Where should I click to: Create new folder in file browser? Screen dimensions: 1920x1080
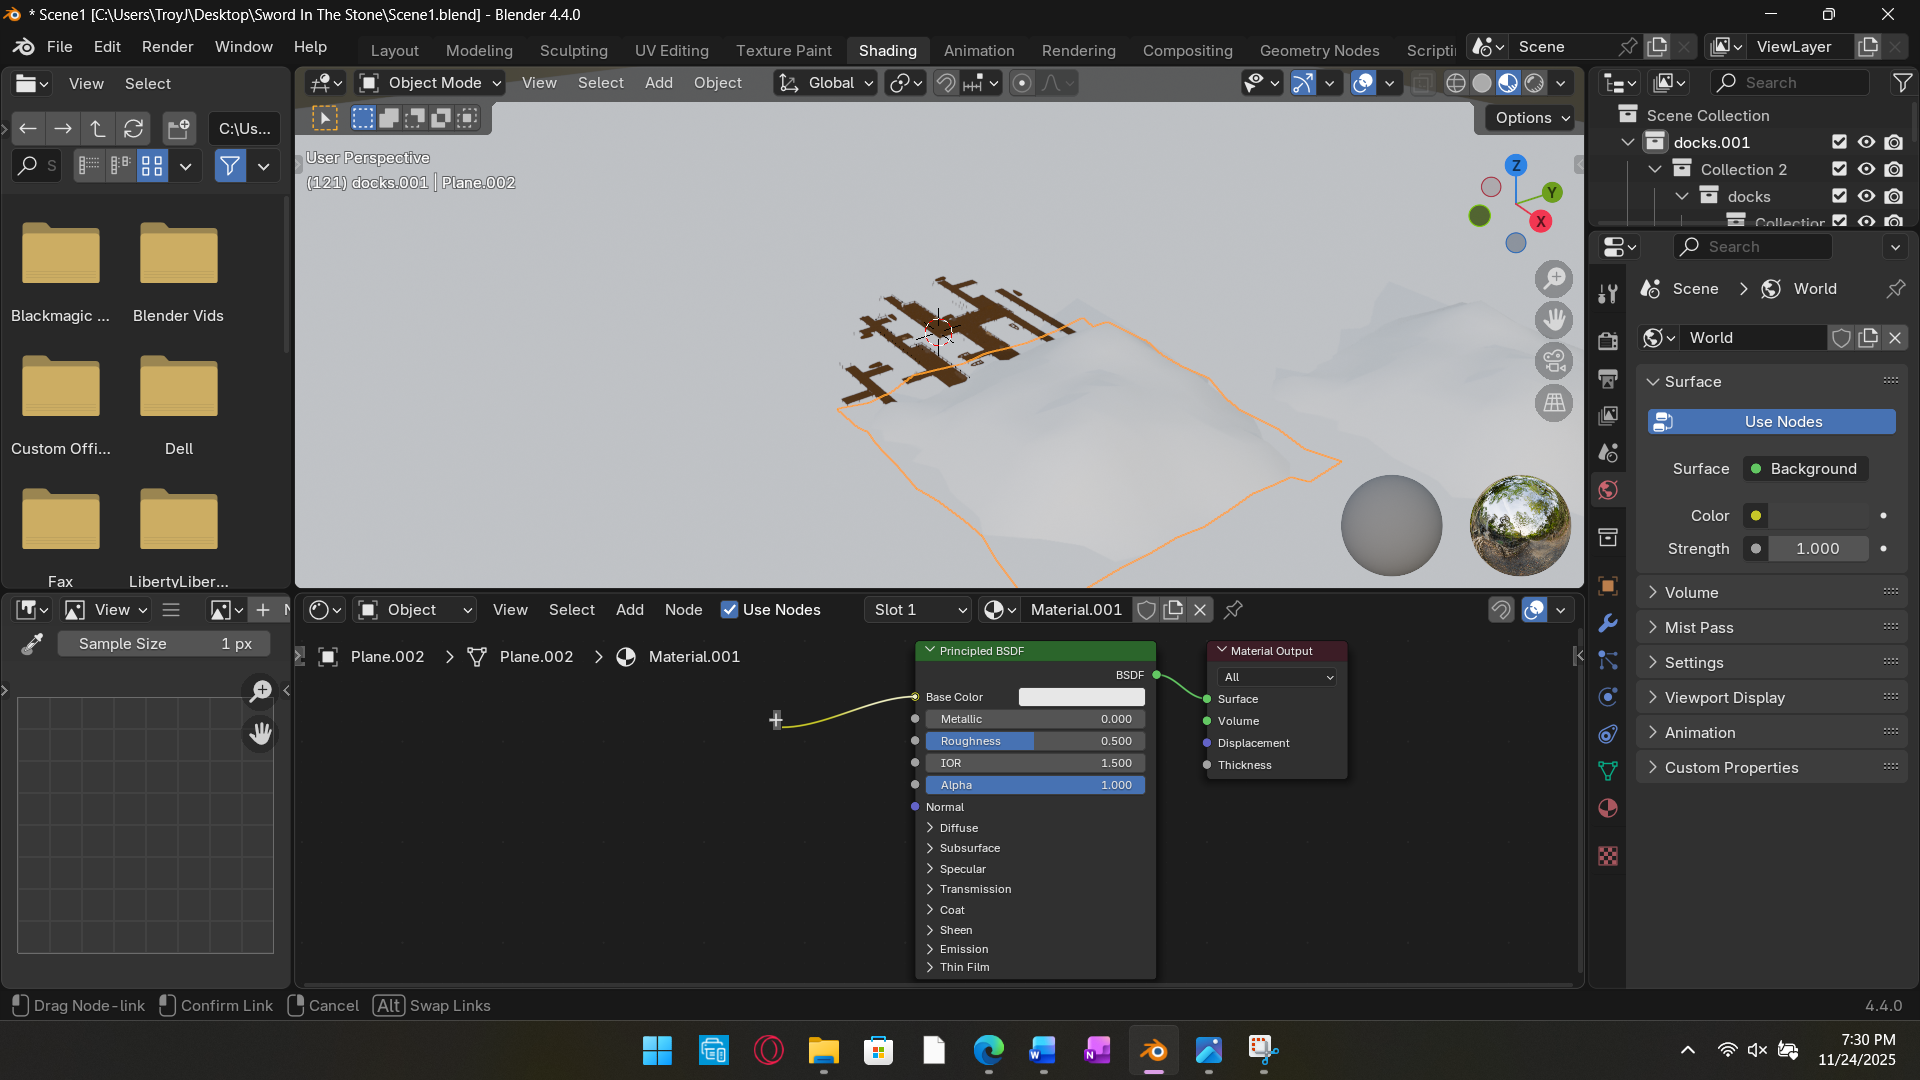click(179, 128)
